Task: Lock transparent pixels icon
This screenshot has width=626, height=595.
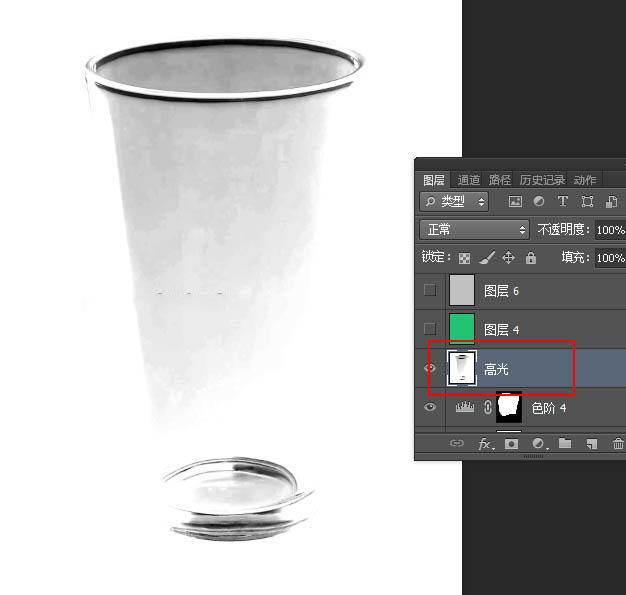Action: tap(465, 258)
